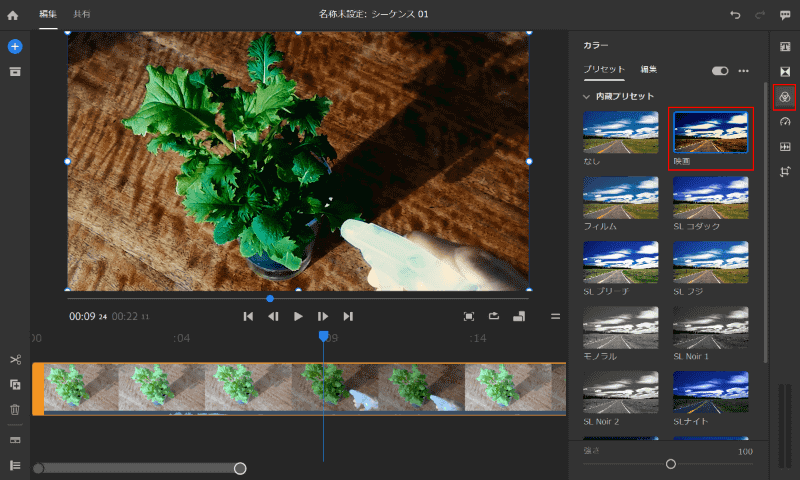Click the scissors split clip icon
This screenshot has width=800, height=480.
coord(15,360)
